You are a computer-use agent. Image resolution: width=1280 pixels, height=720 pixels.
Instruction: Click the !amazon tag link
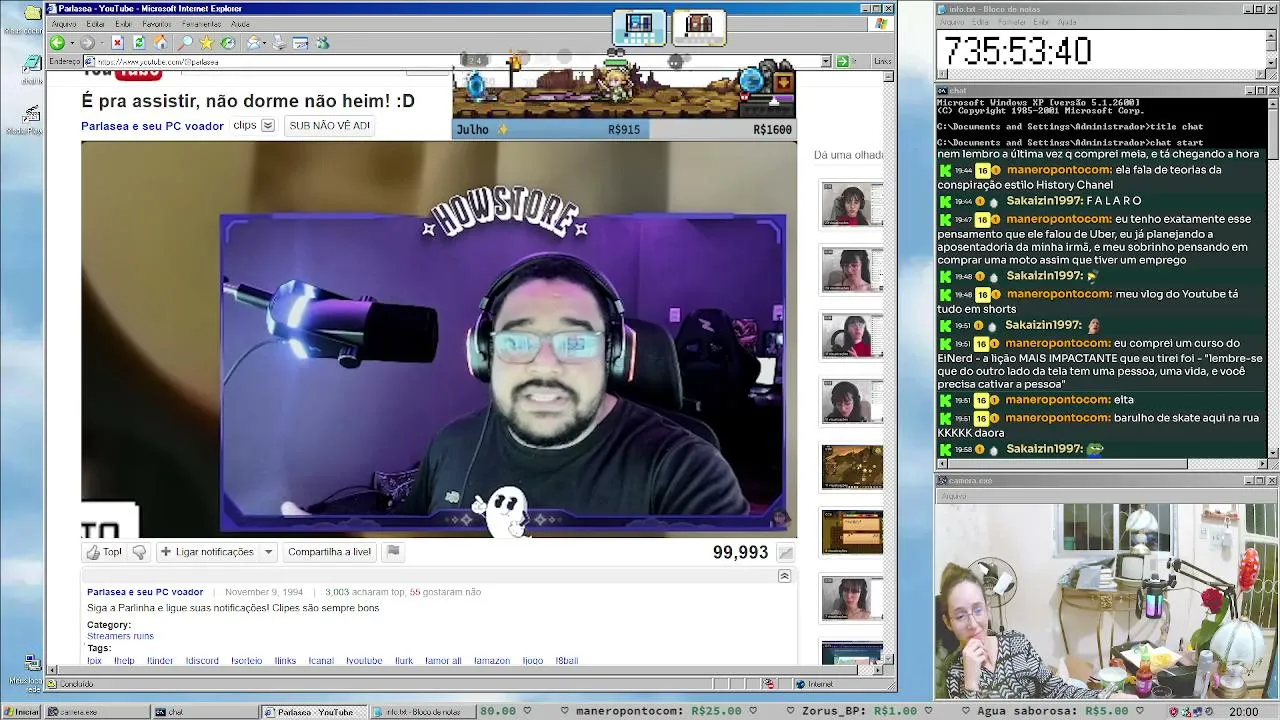[492, 661]
